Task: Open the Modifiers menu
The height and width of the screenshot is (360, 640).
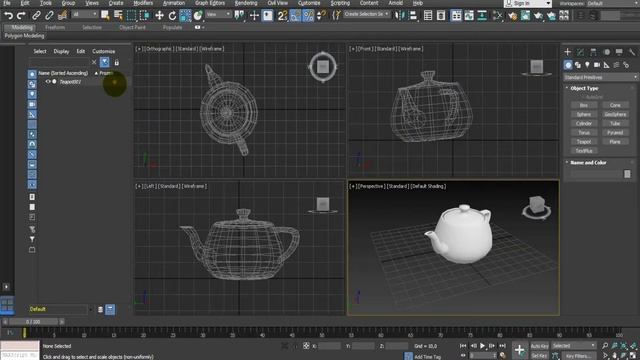Action: [143, 3]
